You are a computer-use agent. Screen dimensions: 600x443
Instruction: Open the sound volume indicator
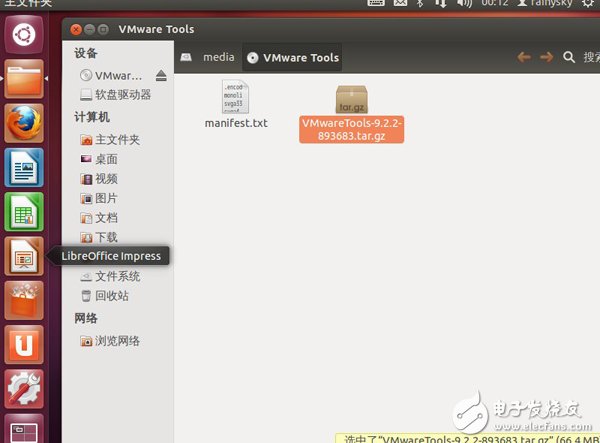pyautogui.click(x=464, y=3)
